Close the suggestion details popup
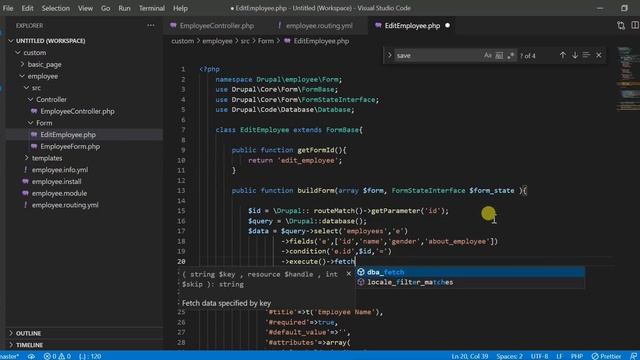 point(349,274)
